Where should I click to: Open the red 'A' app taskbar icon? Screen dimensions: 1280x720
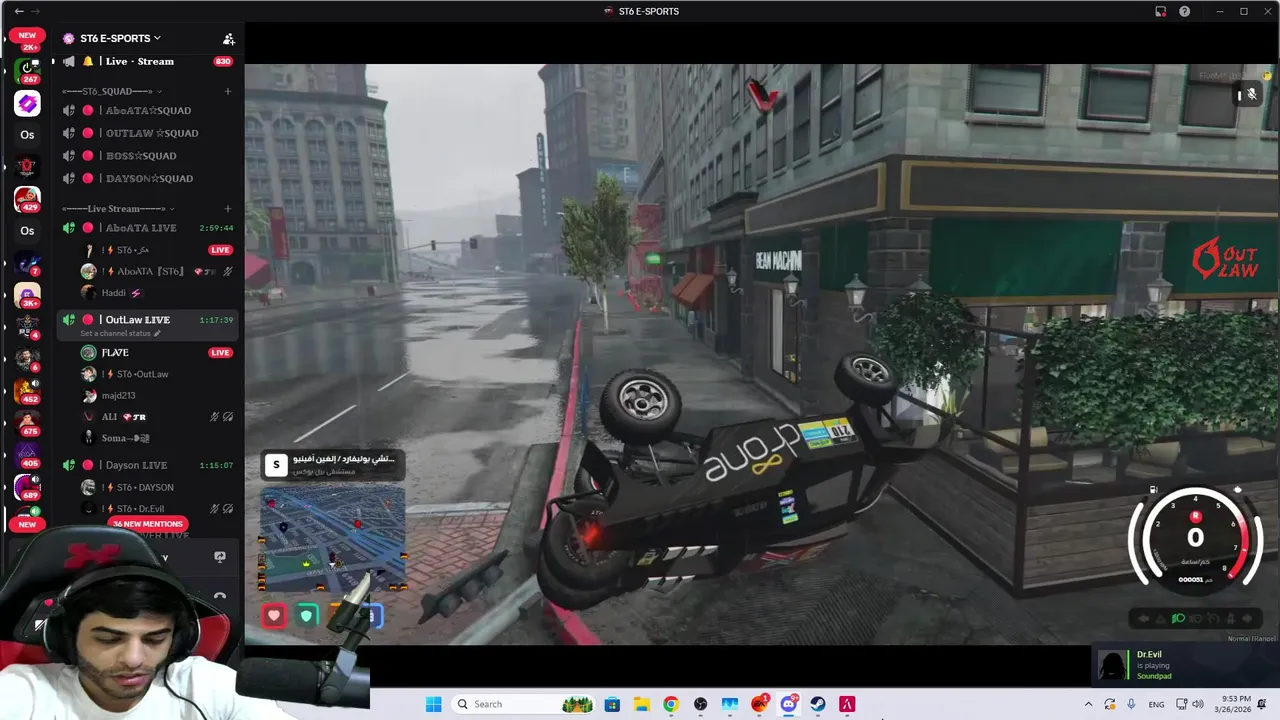(x=847, y=704)
